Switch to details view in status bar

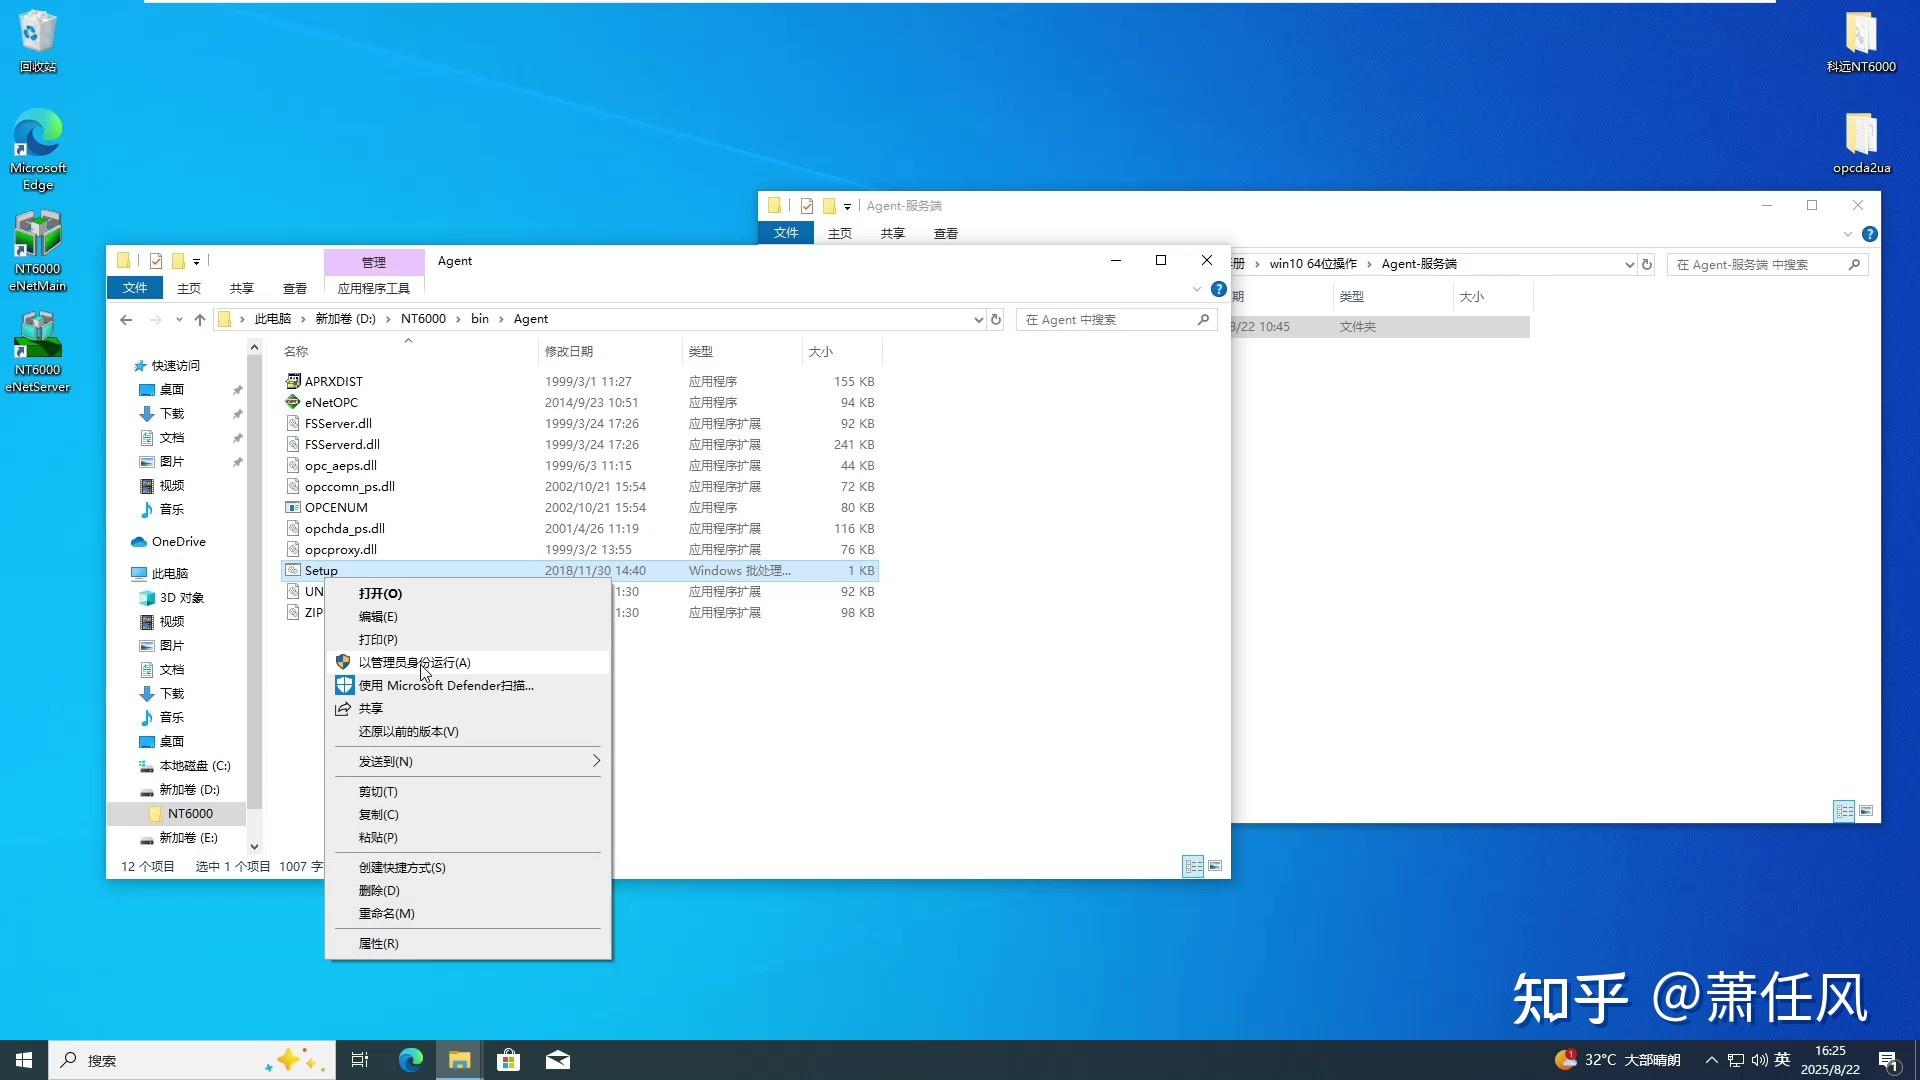[1192, 865]
